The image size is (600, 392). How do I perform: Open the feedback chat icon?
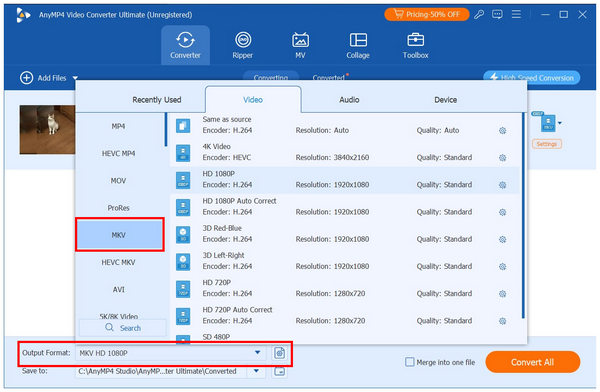tap(497, 15)
